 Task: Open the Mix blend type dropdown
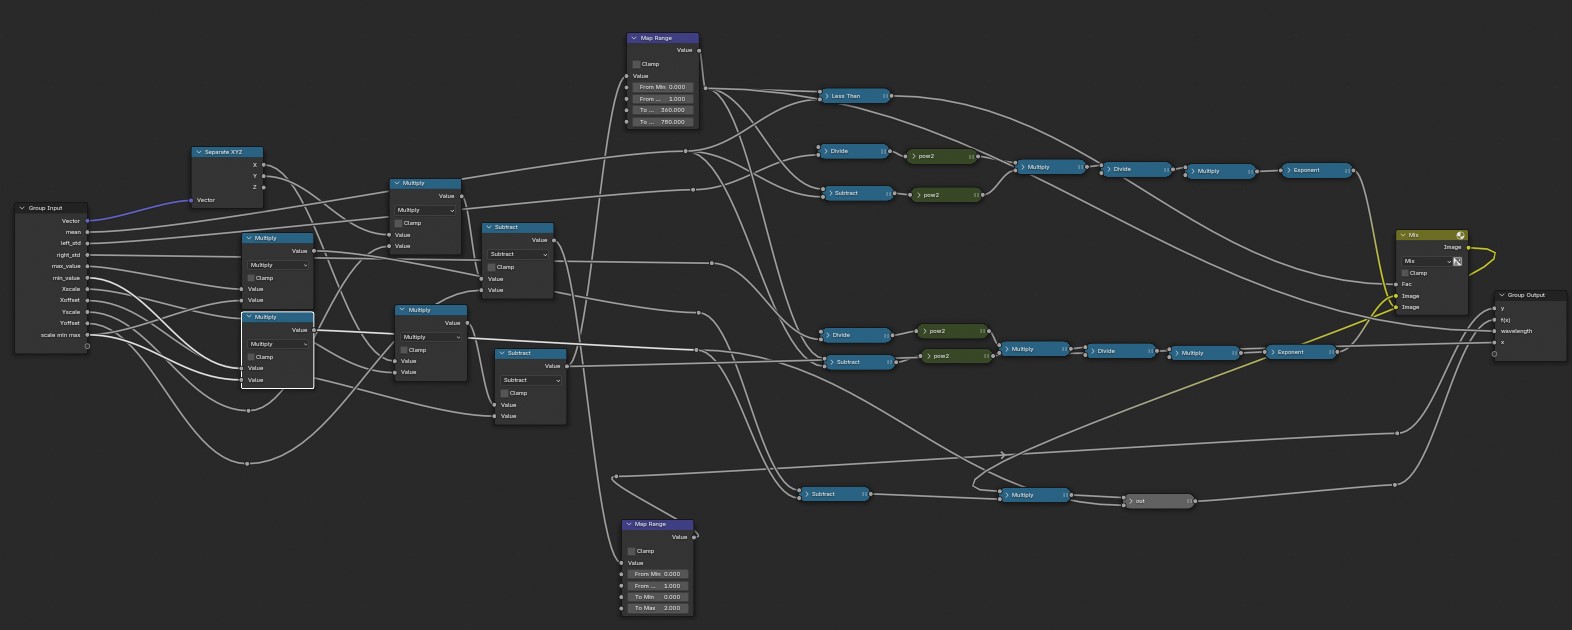1427,261
